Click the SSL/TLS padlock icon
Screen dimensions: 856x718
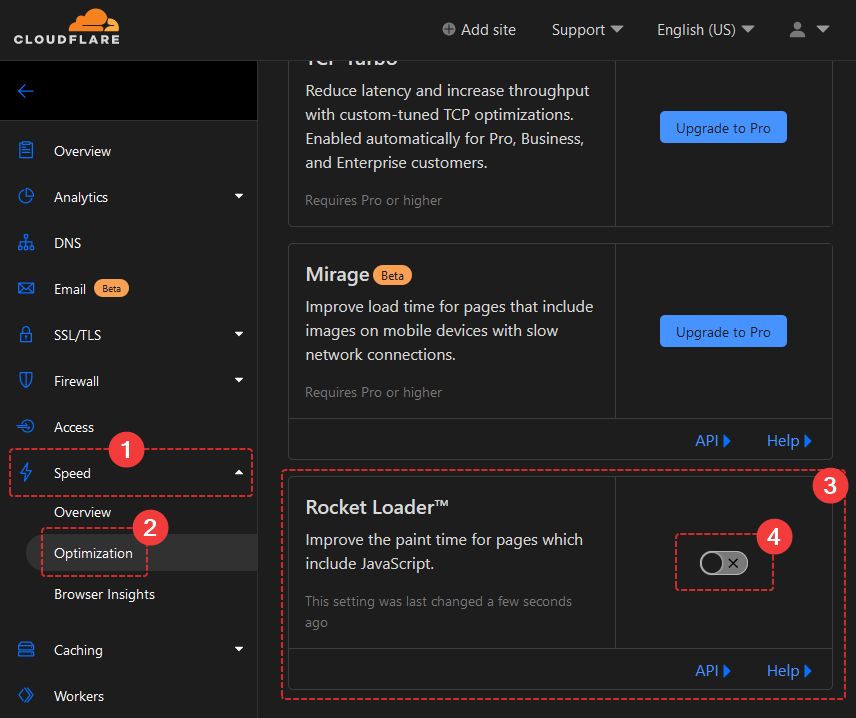coord(26,334)
